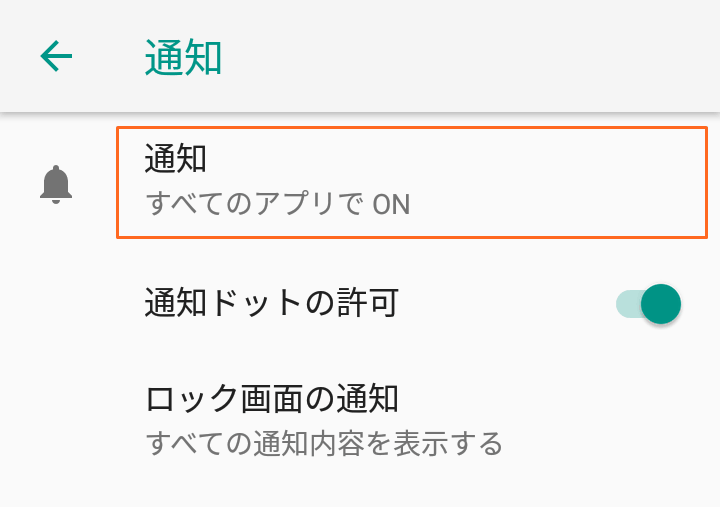This screenshot has width=720, height=507.
Task: Tap the teal 通知 page title
Action: (x=183, y=57)
